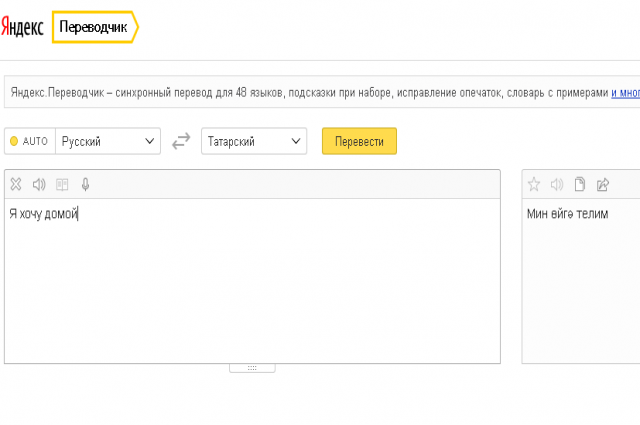Open the Татарский target language dropdown

click(254, 141)
